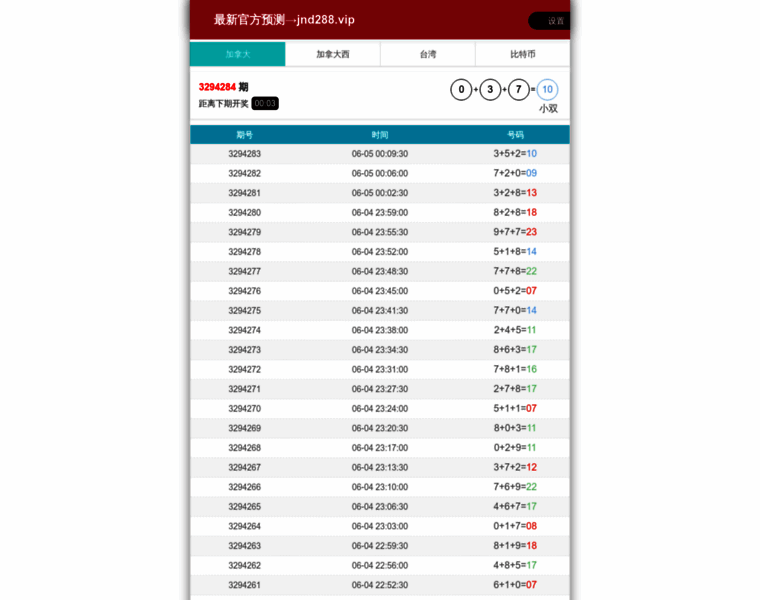760x600 pixels.
Task: Click time 06-04 23:27:30
Action: click(x=380, y=389)
